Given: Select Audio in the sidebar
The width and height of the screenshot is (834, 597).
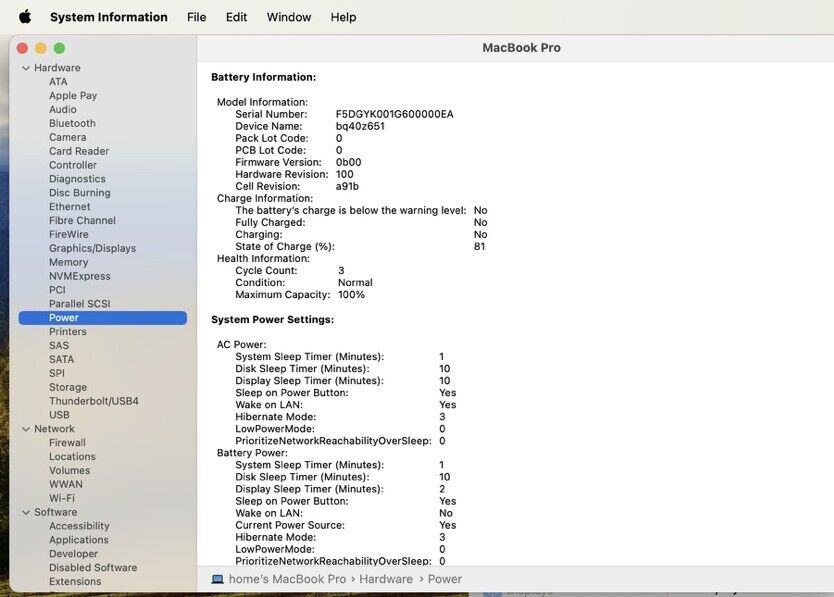Looking at the screenshot, I should (x=63, y=109).
